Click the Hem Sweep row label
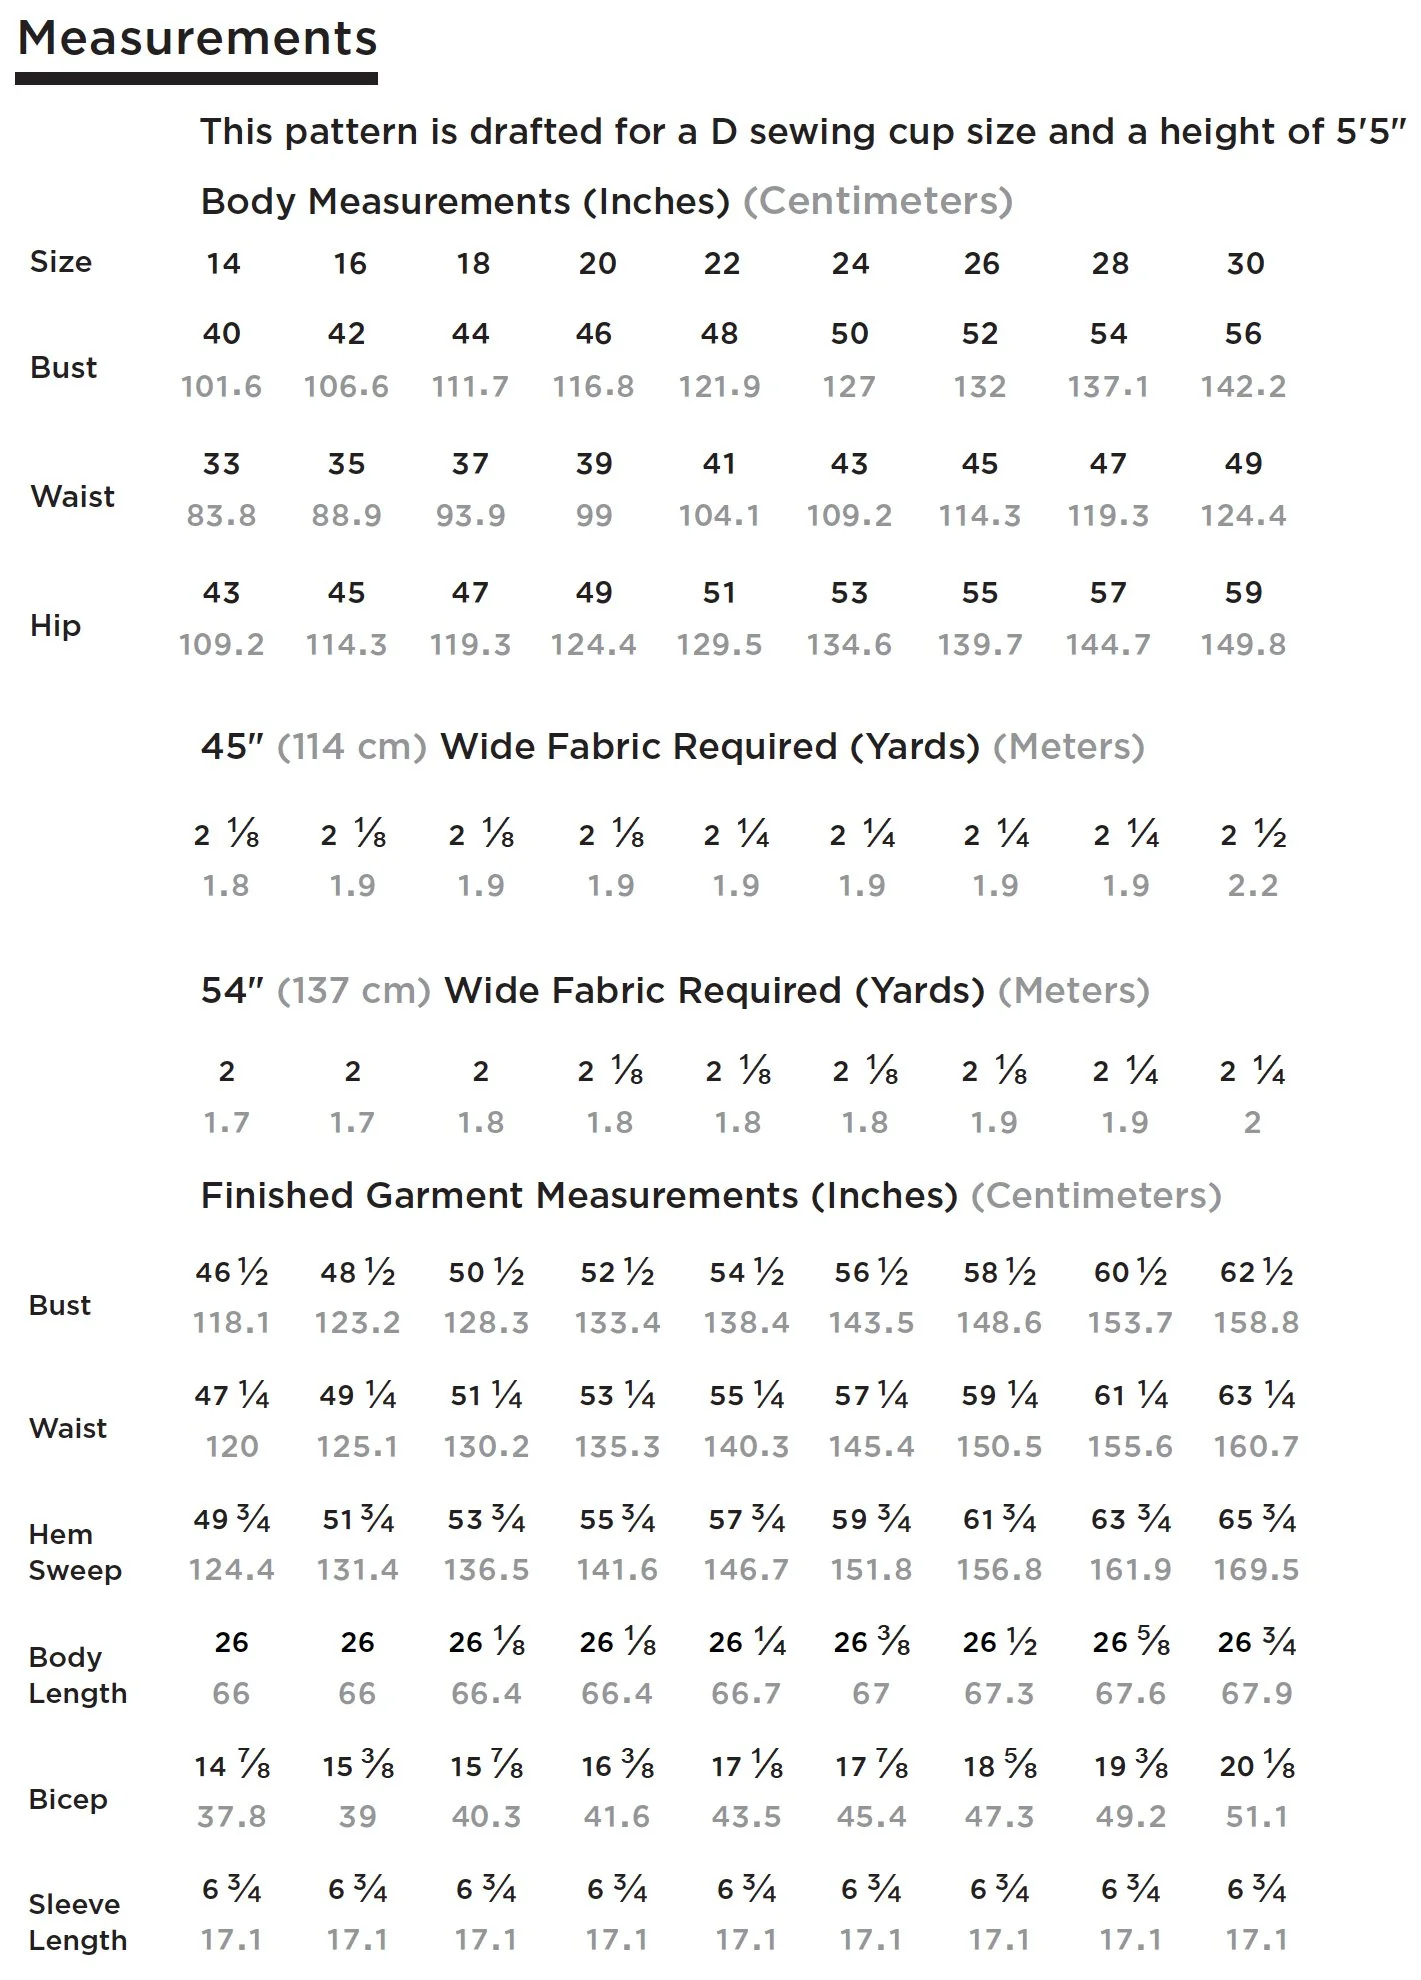The image size is (1421, 1980). 75,1552
